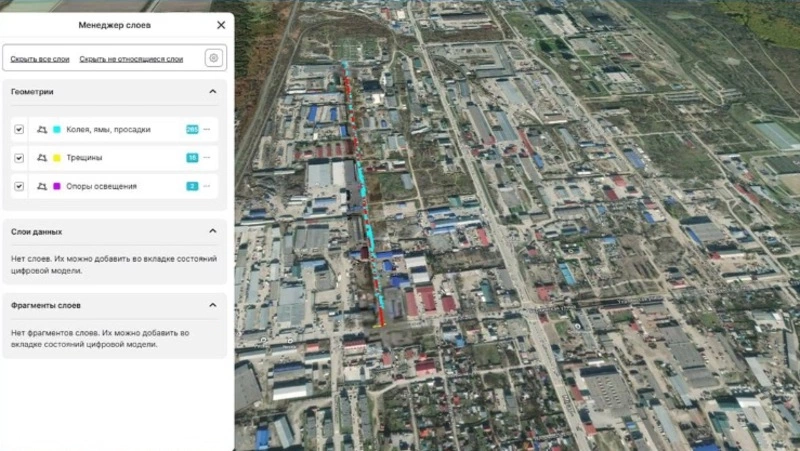Open layer manager settings gear
The width and height of the screenshot is (800, 451).
[x=214, y=58]
